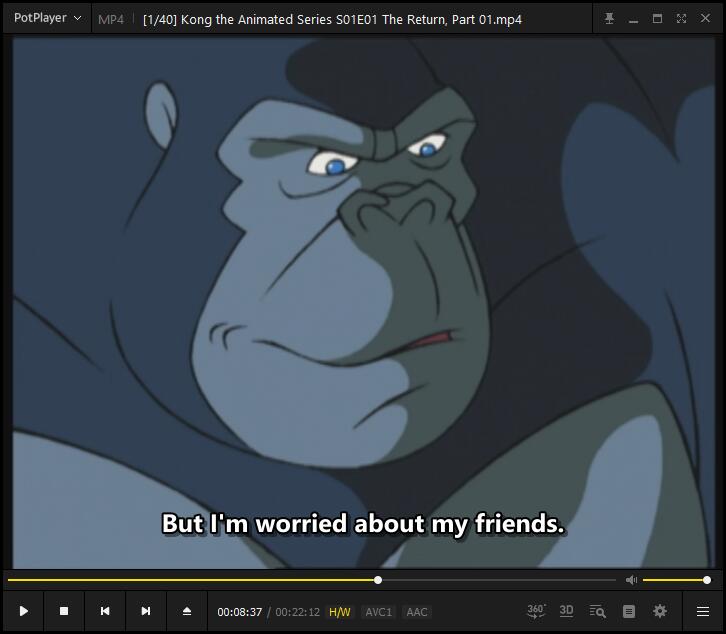Maximize the PotPlayer window
This screenshot has height=634, width=726.
tap(657, 19)
